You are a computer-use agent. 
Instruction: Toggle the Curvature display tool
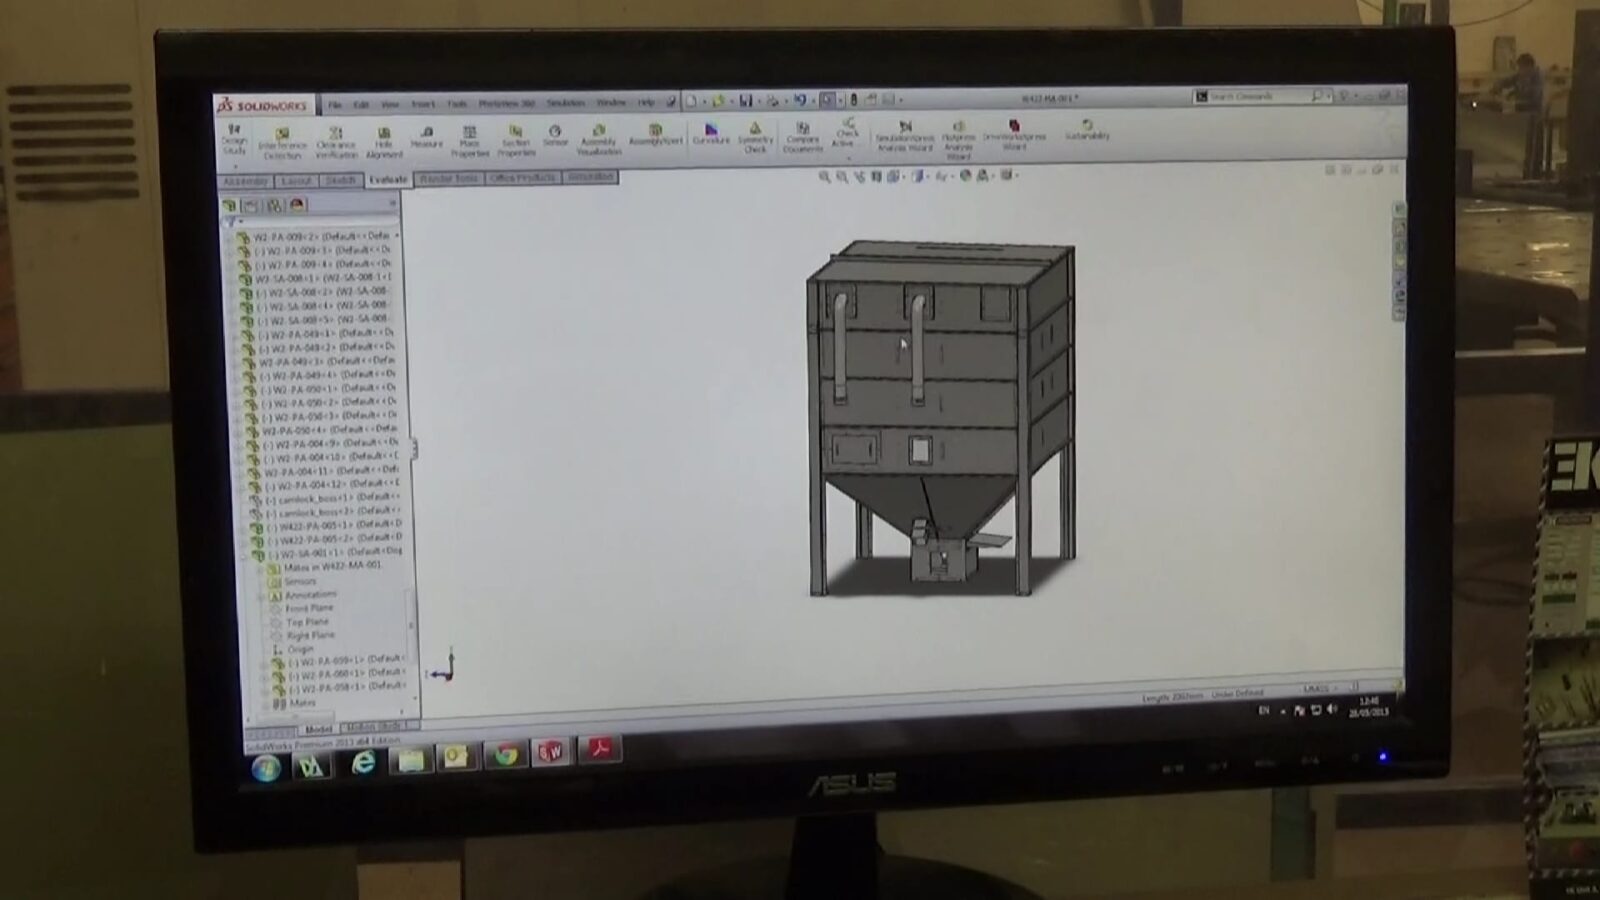pyautogui.click(x=711, y=134)
